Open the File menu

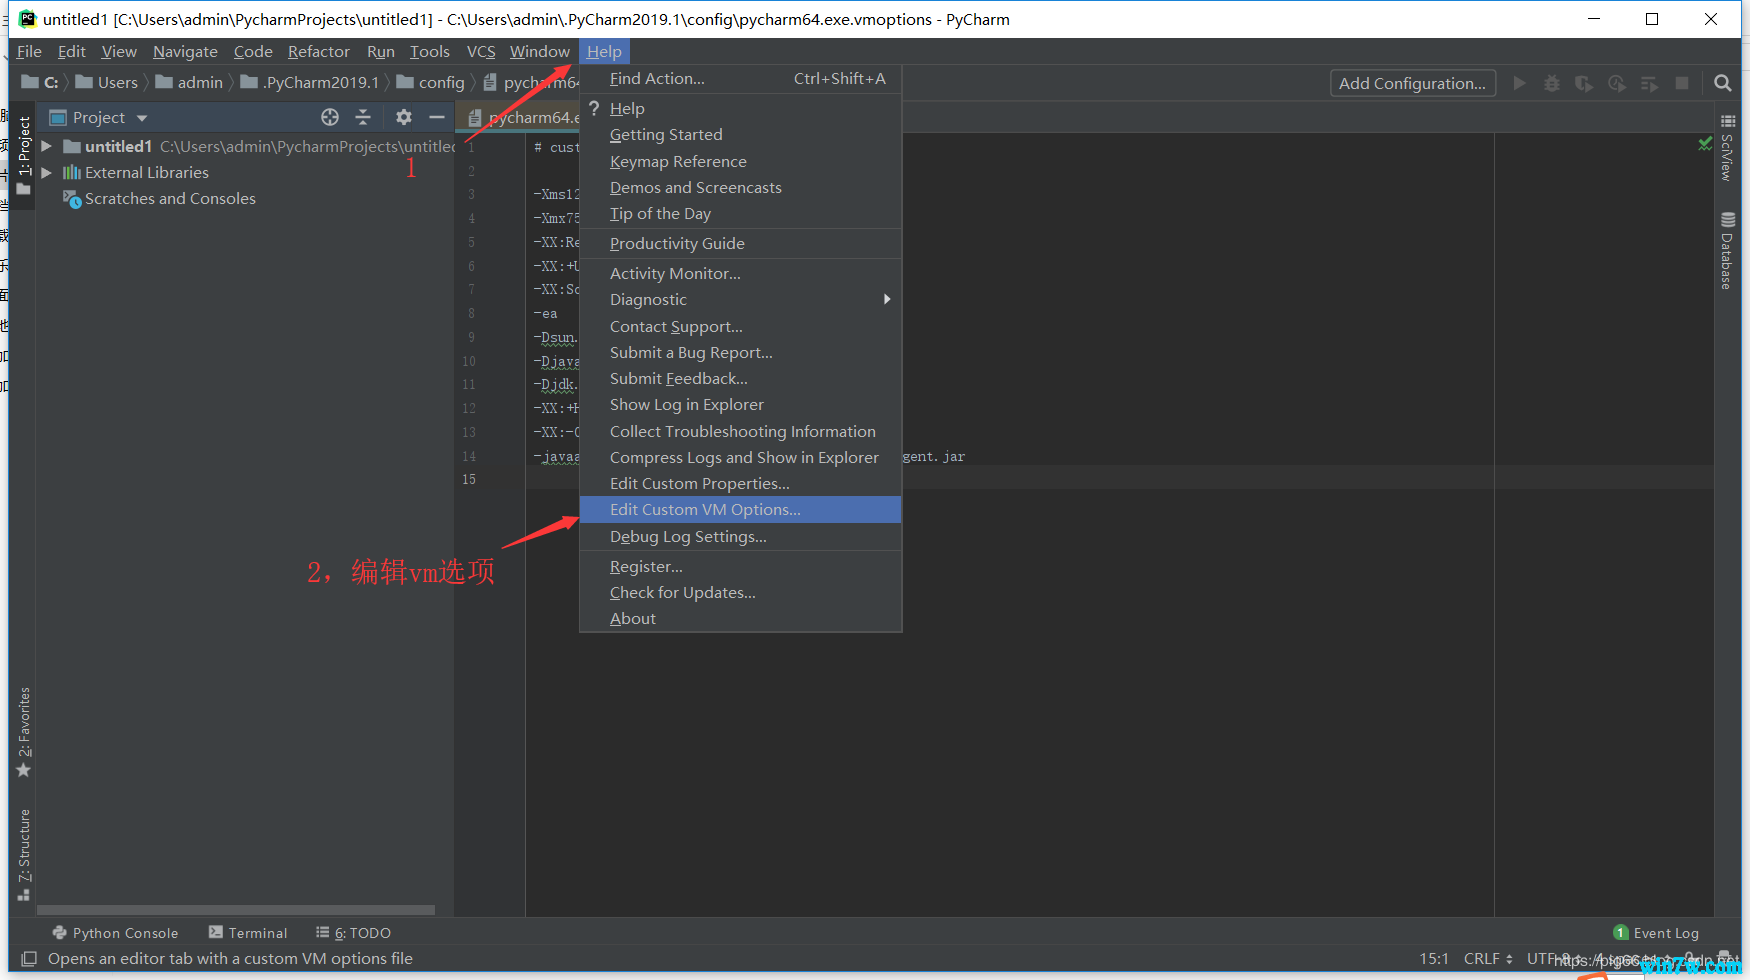tap(29, 51)
